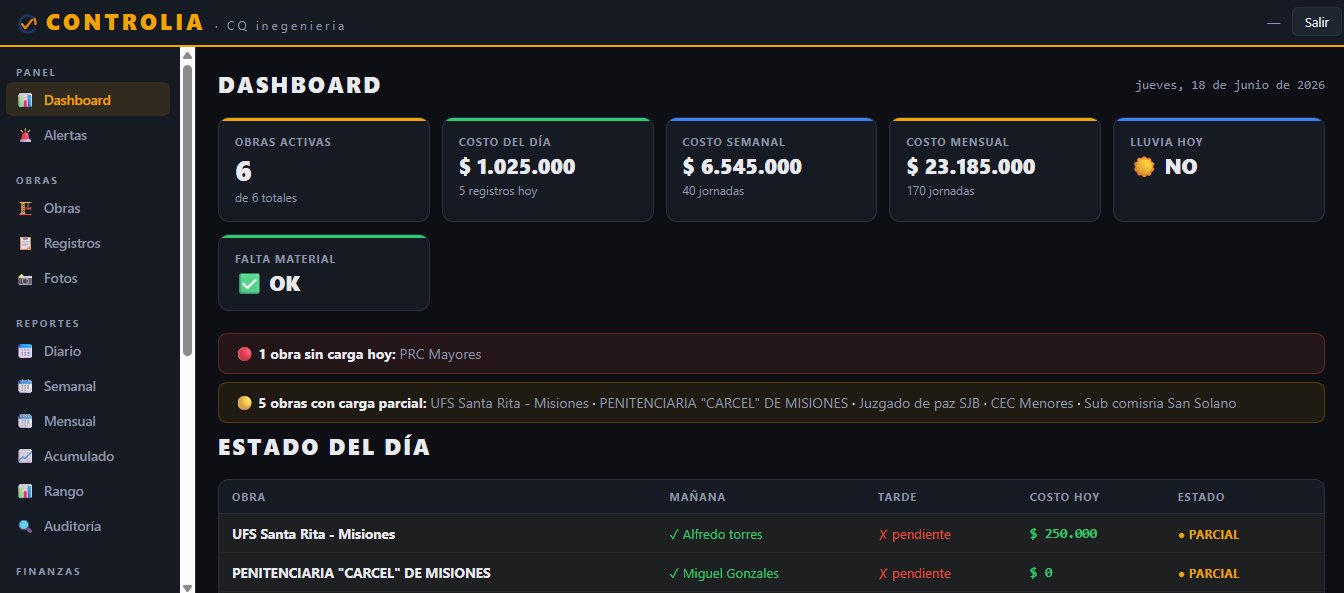Click the Falta Material card
1344x593 pixels.
click(x=324, y=273)
